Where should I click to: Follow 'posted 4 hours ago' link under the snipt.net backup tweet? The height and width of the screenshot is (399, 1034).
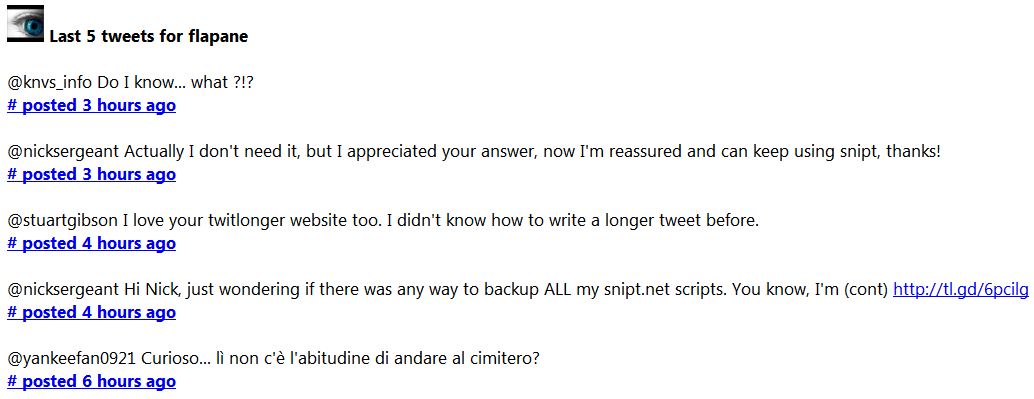click(x=92, y=312)
